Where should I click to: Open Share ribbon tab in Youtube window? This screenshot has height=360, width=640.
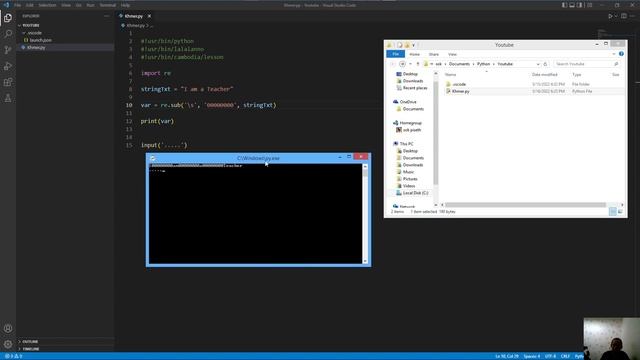click(434, 54)
